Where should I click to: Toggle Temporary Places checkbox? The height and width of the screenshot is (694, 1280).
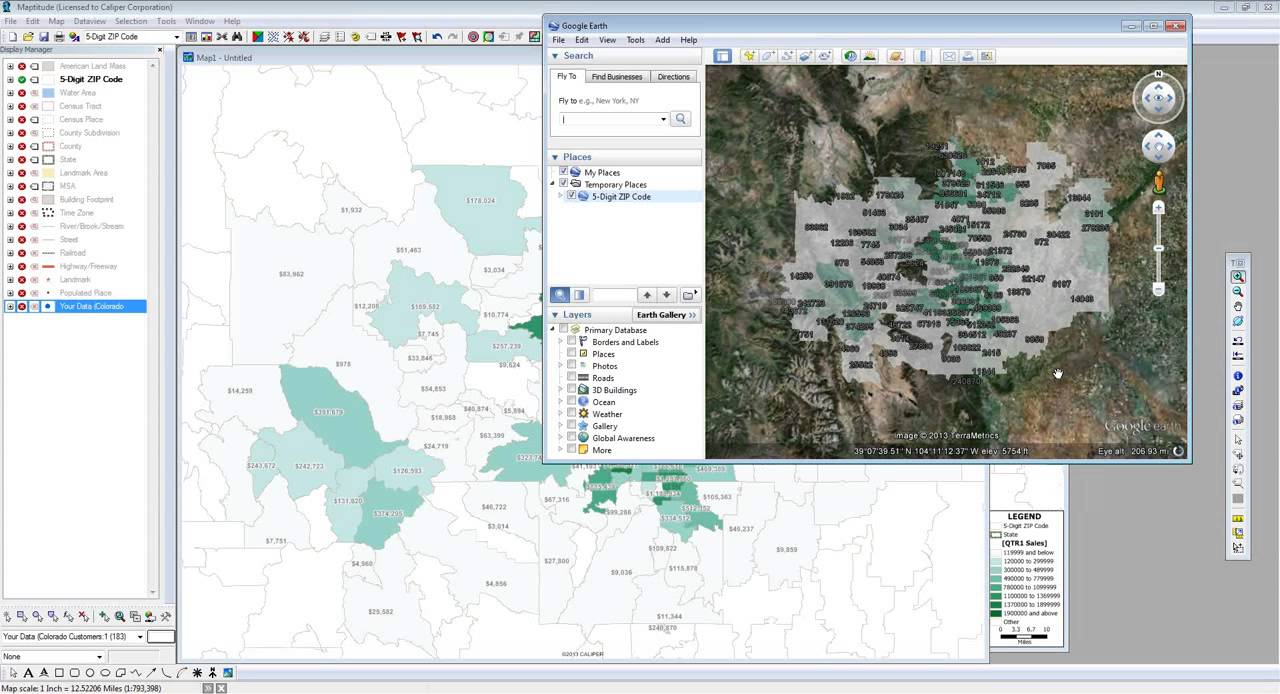[563, 184]
